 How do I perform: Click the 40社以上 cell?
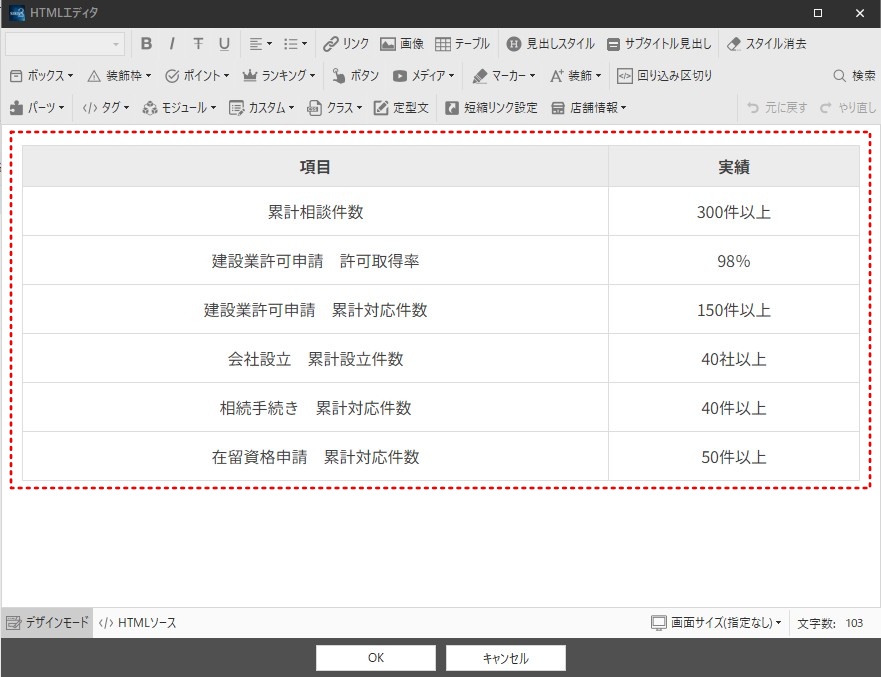tap(734, 358)
